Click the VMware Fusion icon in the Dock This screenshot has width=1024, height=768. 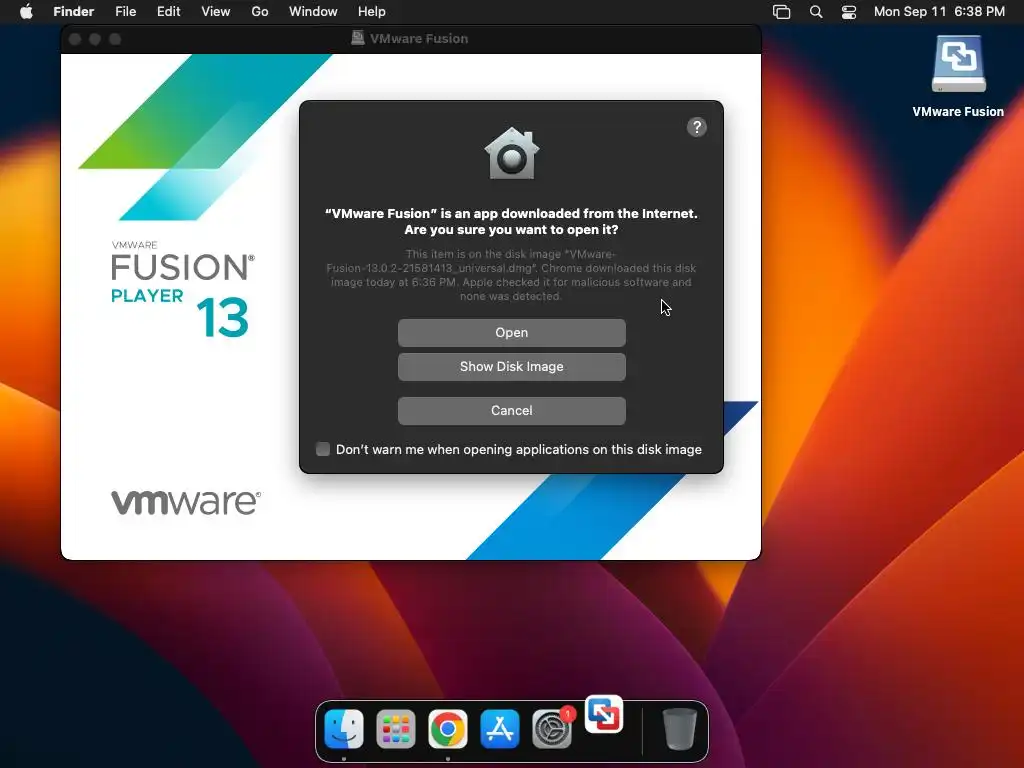(x=604, y=715)
